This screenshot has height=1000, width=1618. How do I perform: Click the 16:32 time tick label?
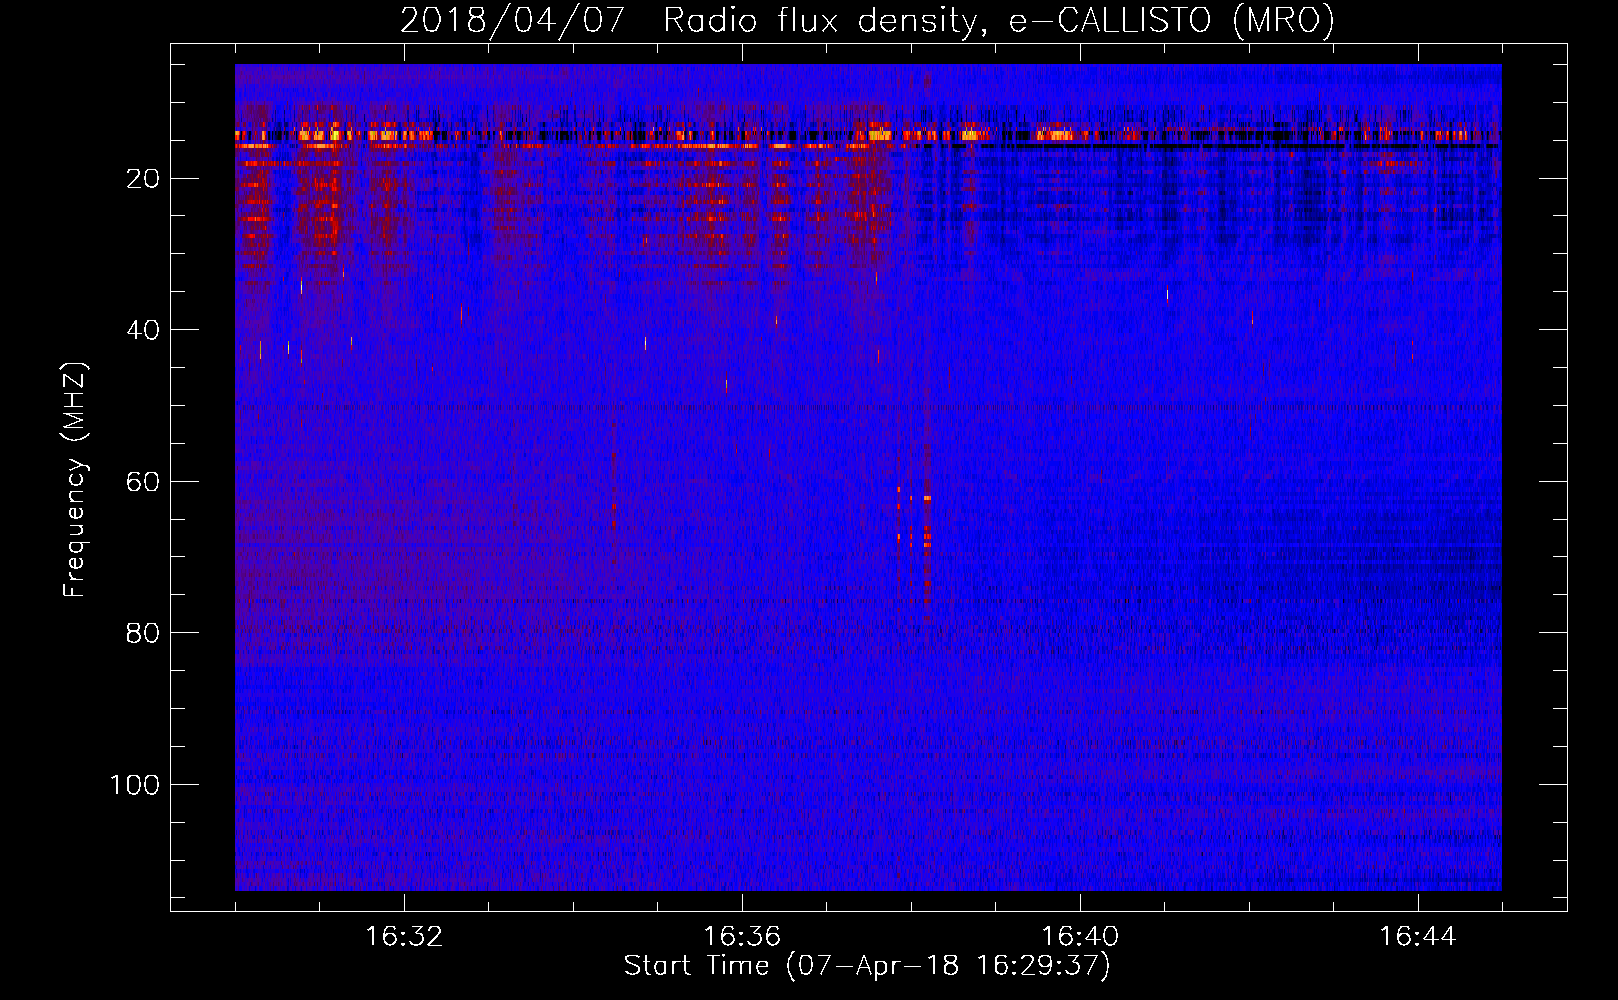(404, 937)
